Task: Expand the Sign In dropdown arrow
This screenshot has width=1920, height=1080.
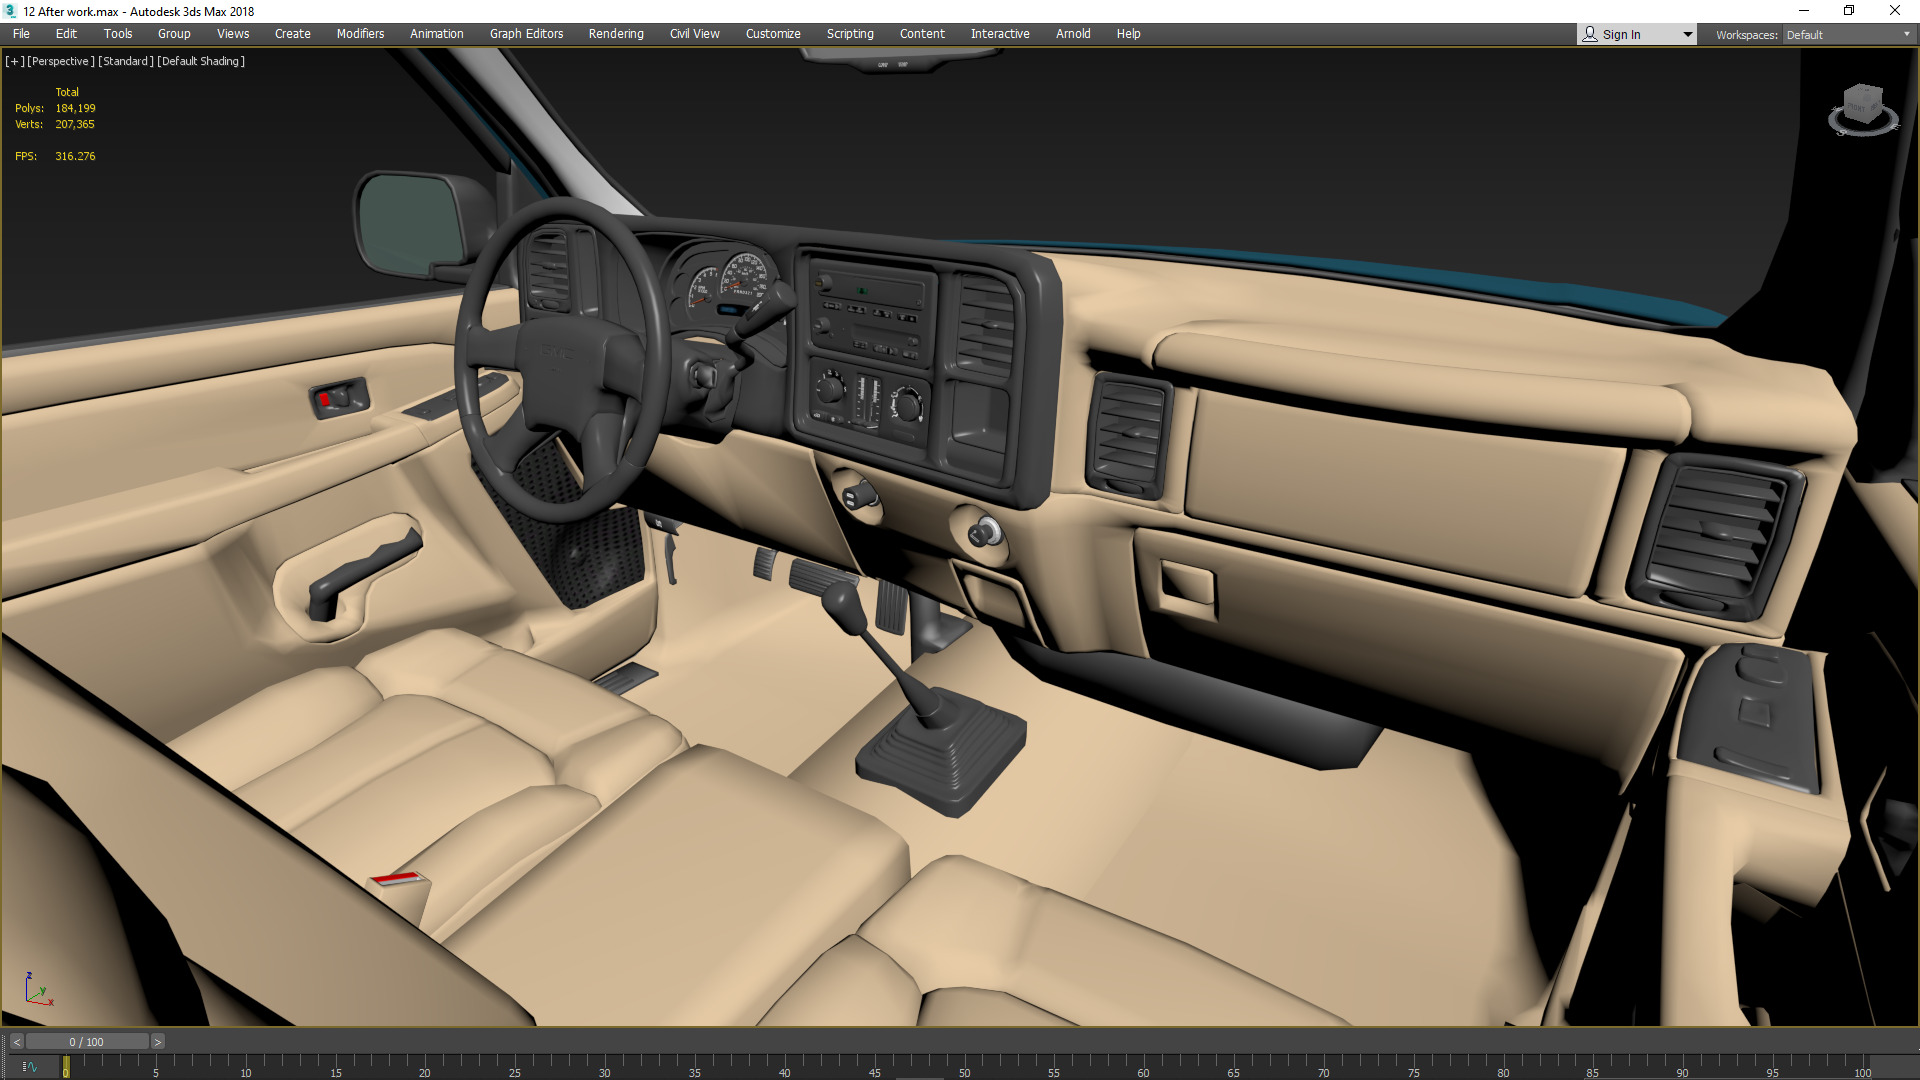Action: pyautogui.click(x=1687, y=34)
